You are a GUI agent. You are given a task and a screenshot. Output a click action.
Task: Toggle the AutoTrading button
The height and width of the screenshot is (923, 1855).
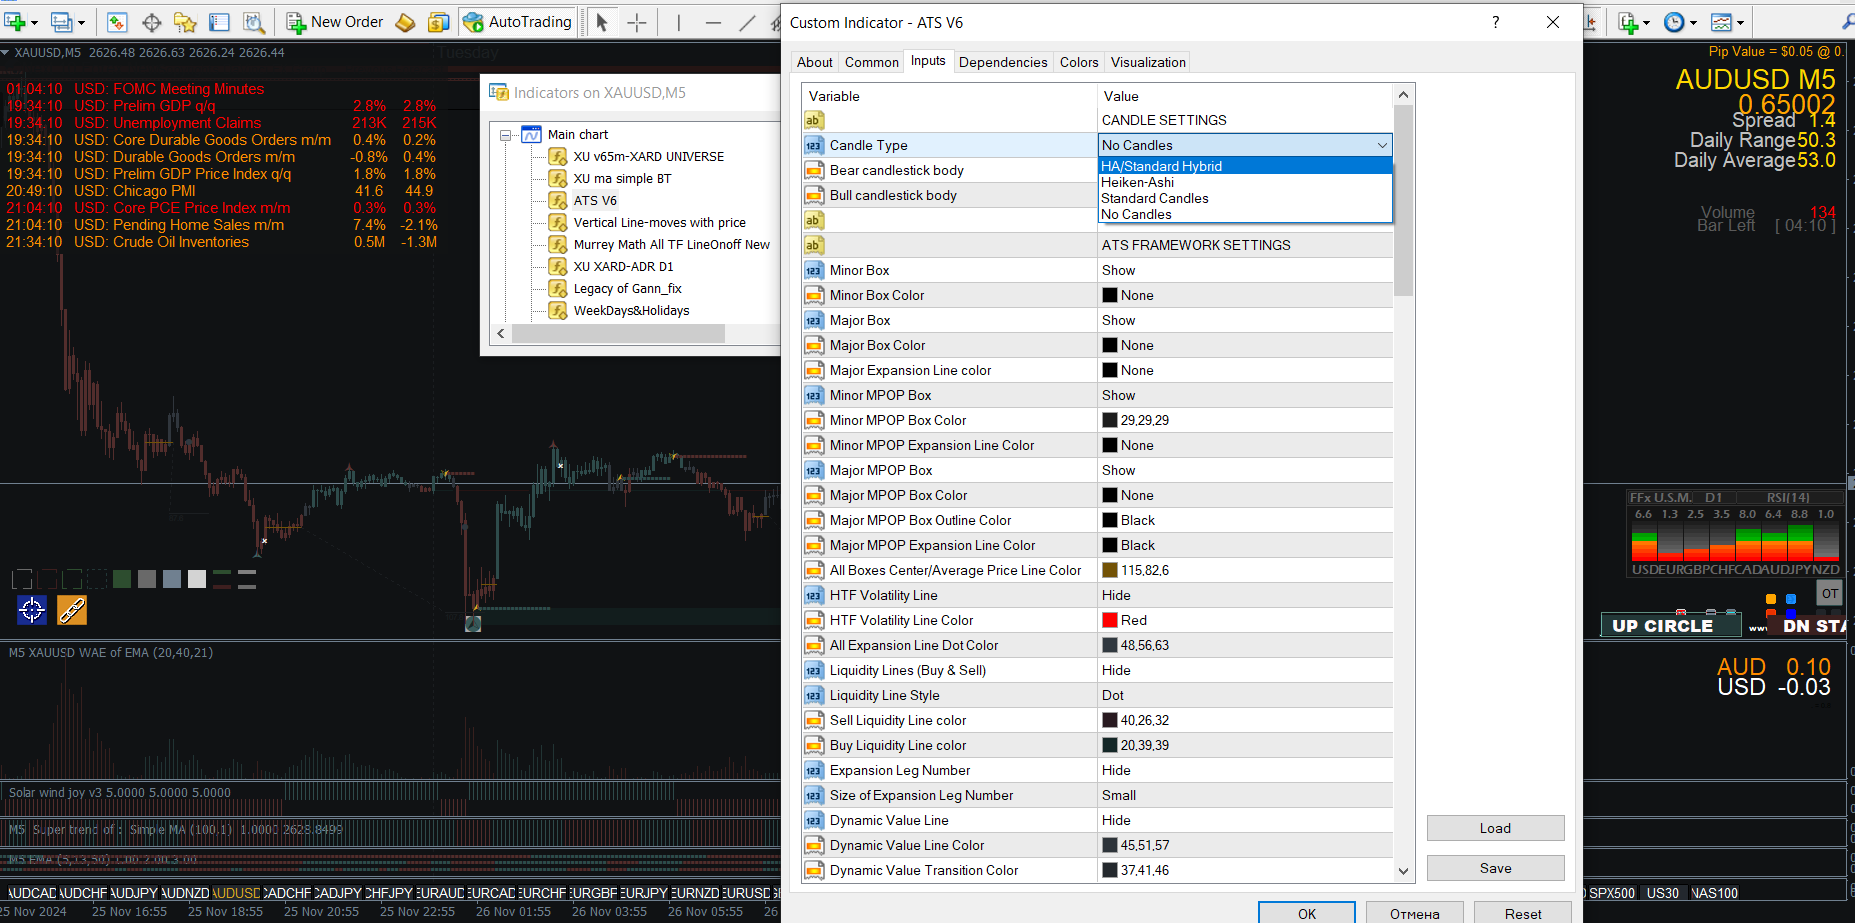(517, 22)
